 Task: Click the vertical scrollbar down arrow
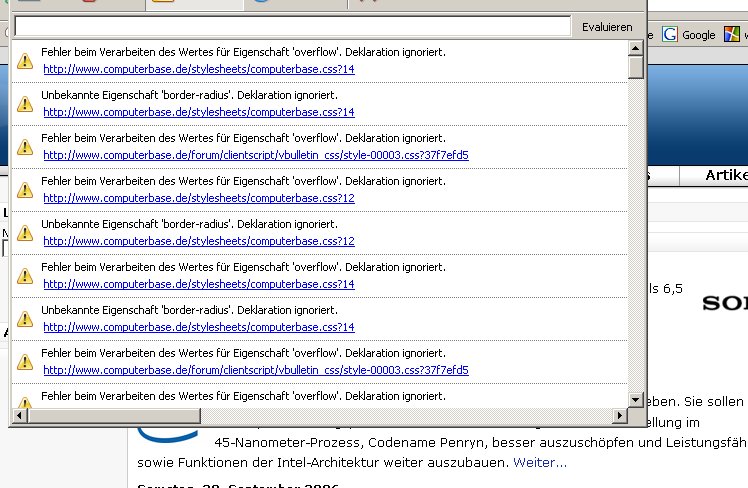tap(635, 400)
